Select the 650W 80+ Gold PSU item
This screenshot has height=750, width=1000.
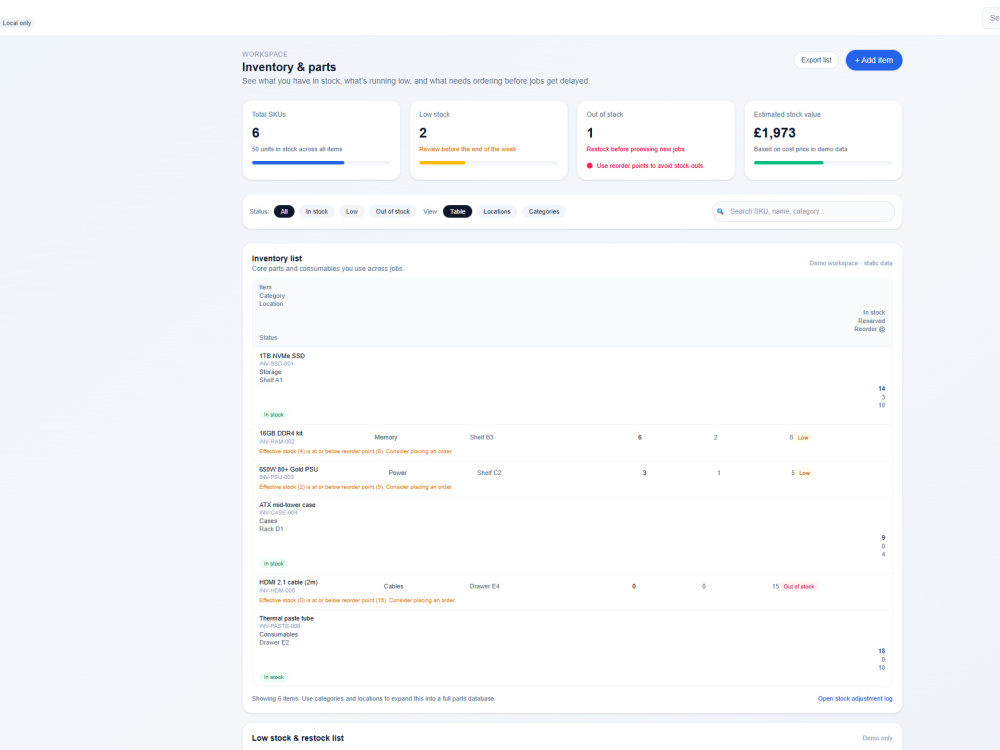coord(288,469)
